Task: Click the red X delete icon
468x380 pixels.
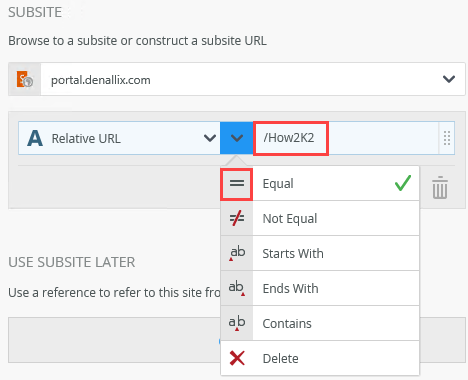Action: tap(237, 358)
